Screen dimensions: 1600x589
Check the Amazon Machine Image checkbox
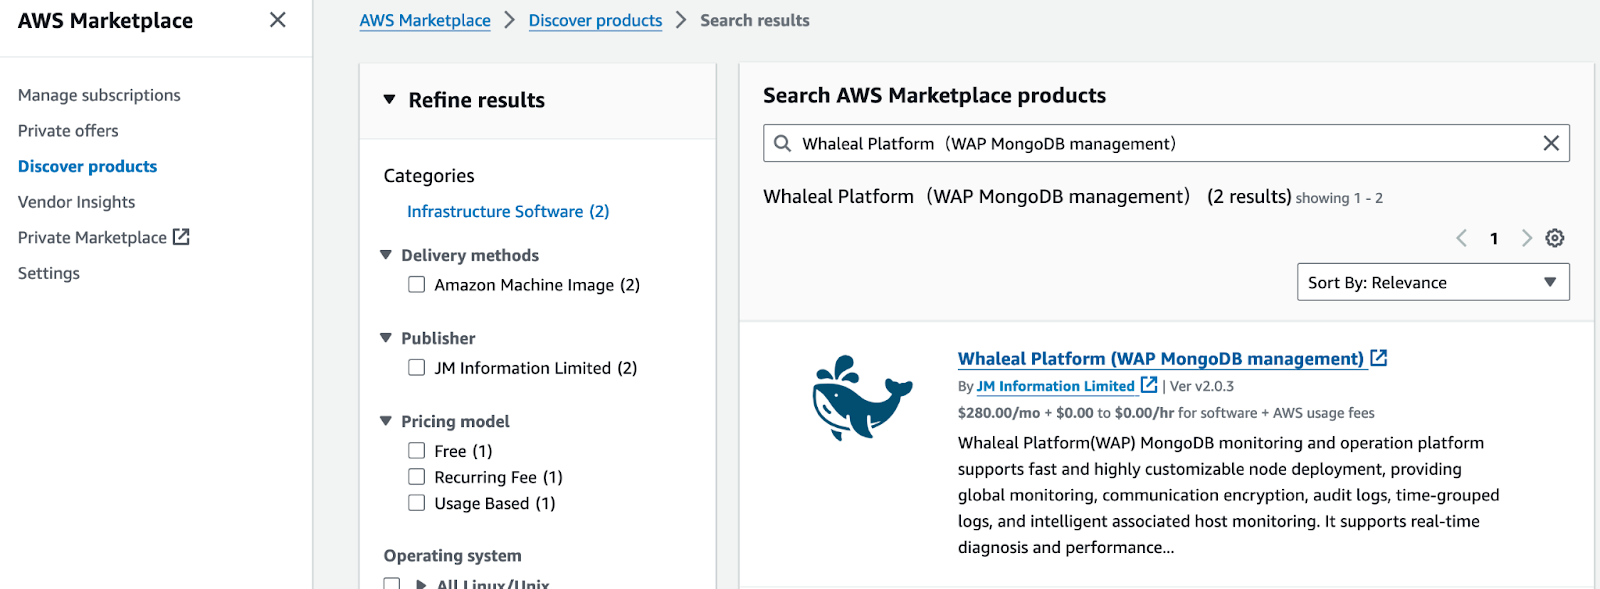tap(417, 285)
